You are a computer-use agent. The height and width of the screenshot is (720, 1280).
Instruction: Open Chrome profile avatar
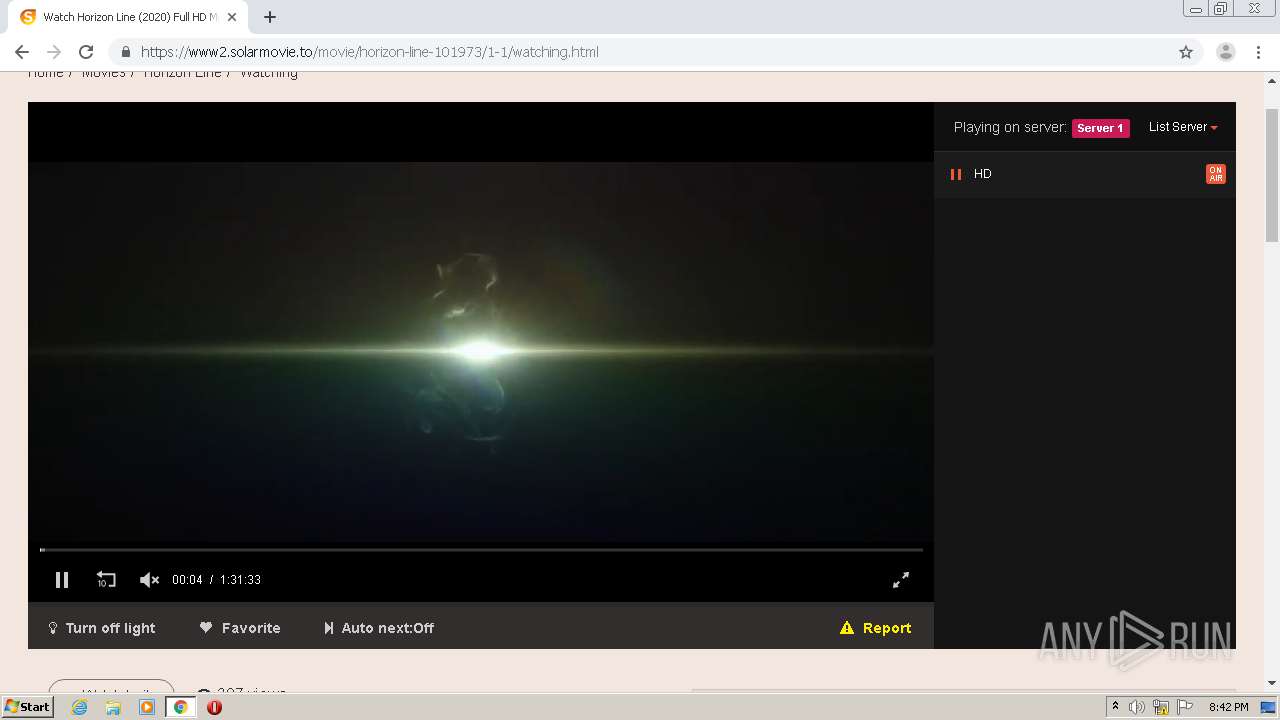1226,52
